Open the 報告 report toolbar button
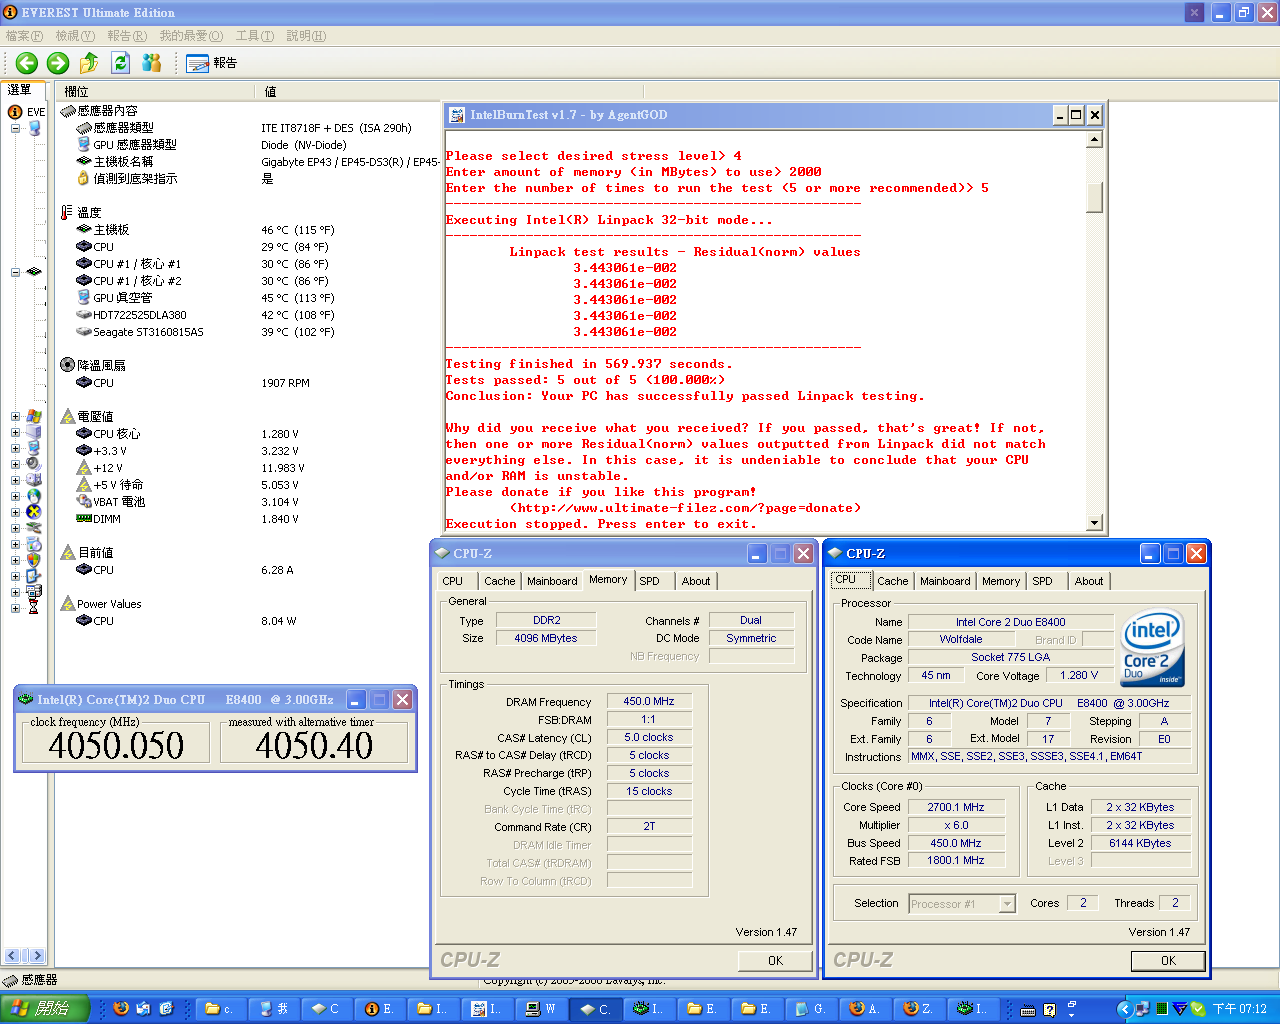Viewport: 1280px width, 1024px height. (x=212, y=63)
